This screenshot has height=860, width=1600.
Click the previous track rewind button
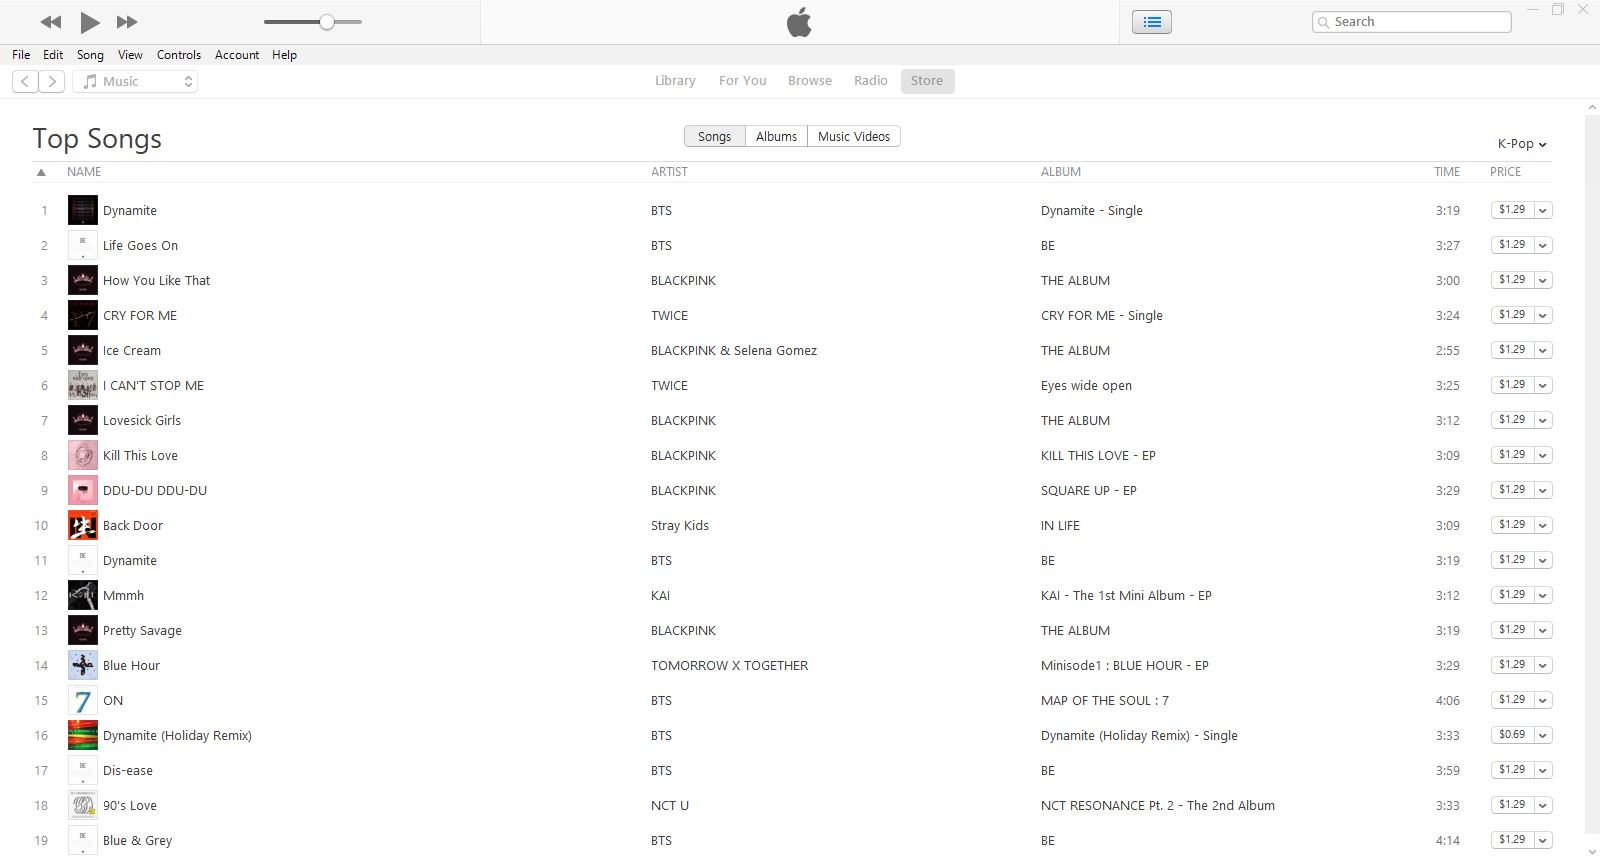pos(51,22)
